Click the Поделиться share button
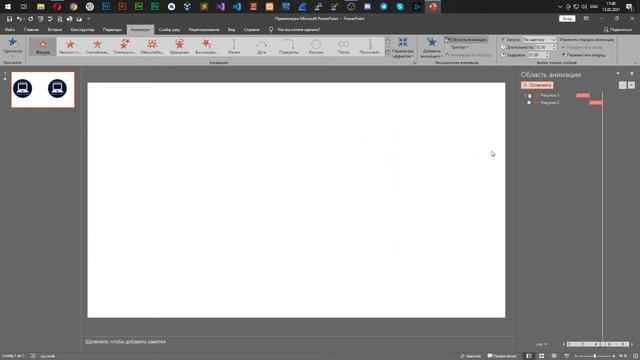The image size is (640, 360). pyautogui.click(x=618, y=29)
